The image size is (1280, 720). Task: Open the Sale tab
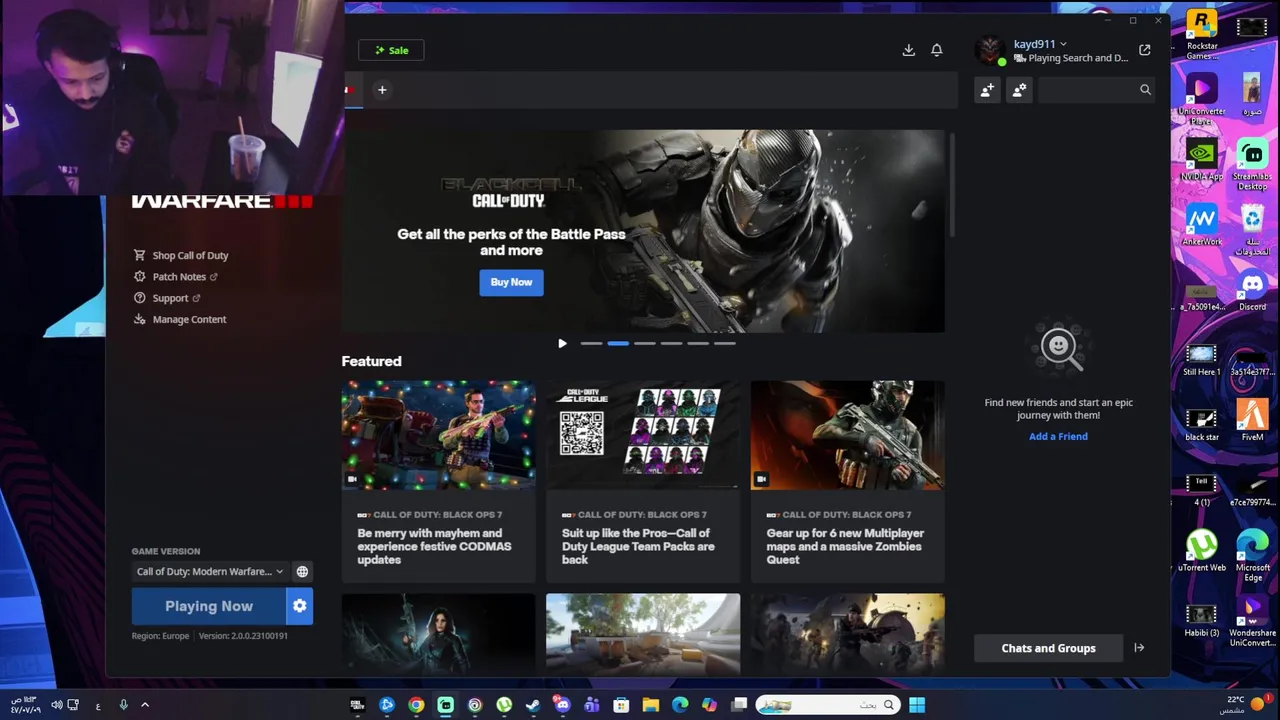392,50
